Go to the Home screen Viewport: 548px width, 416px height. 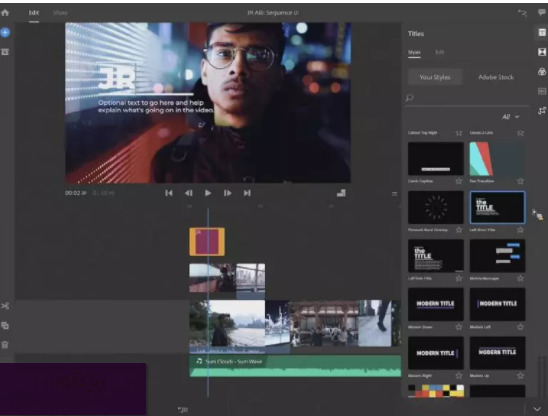(x=5, y=13)
